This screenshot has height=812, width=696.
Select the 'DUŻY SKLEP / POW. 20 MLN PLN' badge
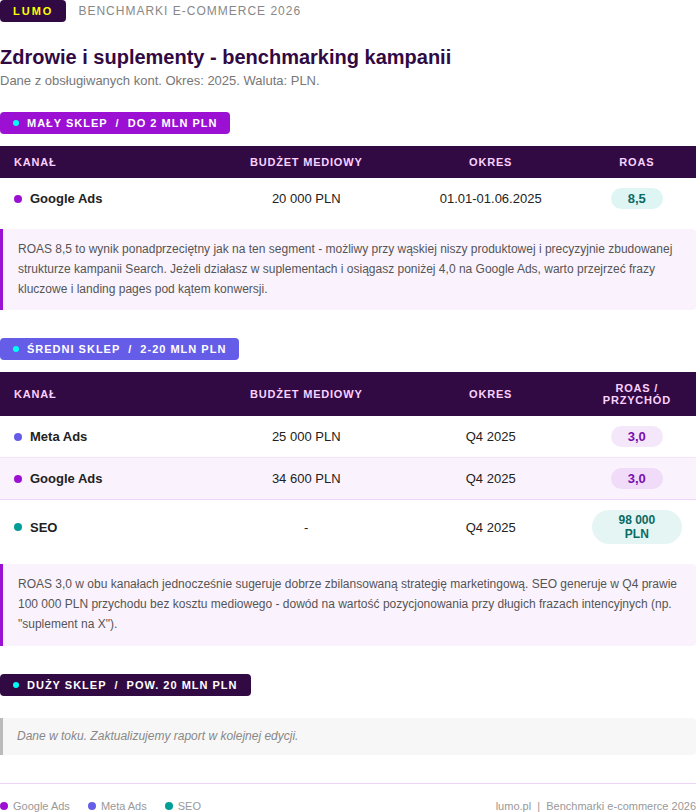tap(125, 685)
